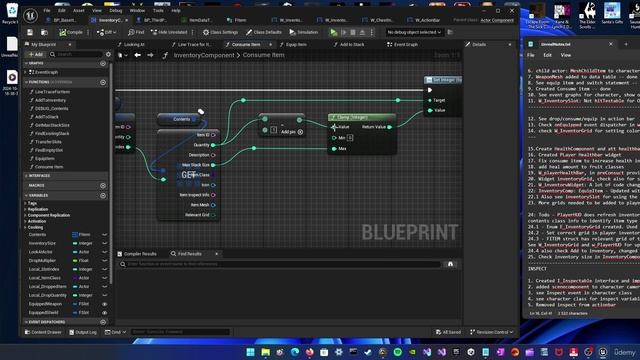Collapse the Functions section
This screenshot has height=360, width=640.
26,82
